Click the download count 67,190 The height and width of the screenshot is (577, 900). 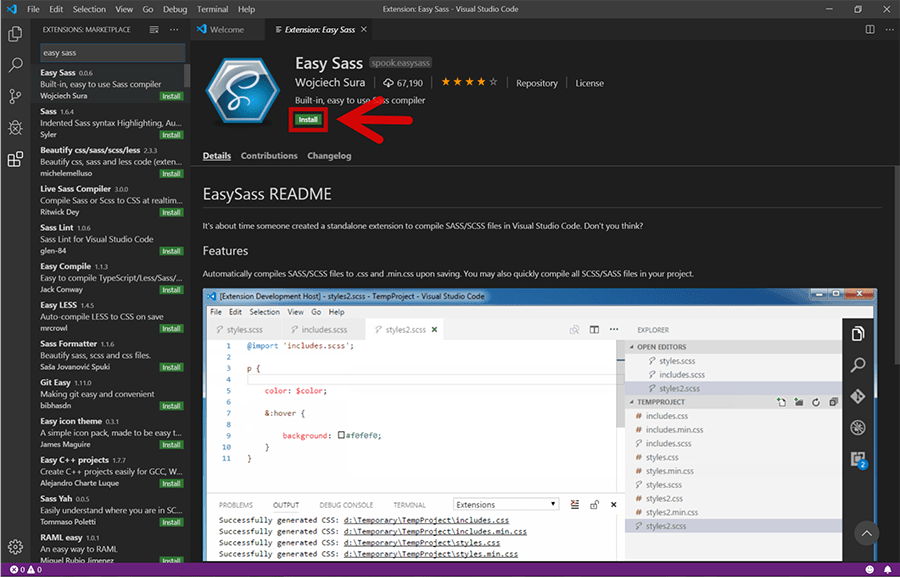click(x=403, y=83)
